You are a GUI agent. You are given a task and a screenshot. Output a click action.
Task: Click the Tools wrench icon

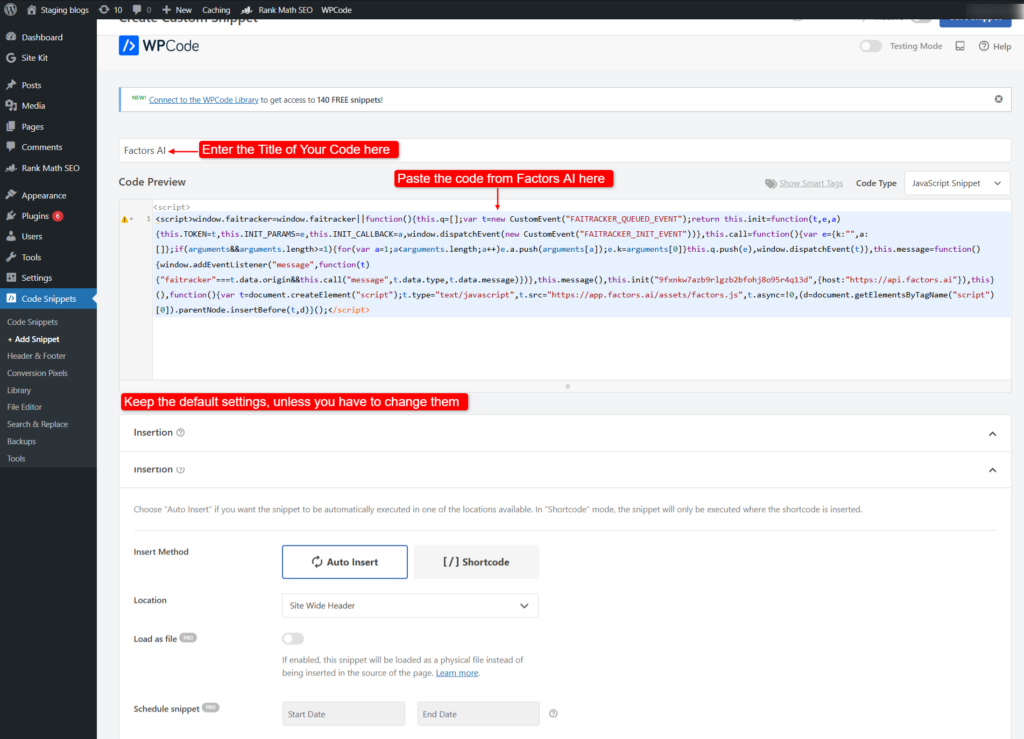[x=11, y=257]
